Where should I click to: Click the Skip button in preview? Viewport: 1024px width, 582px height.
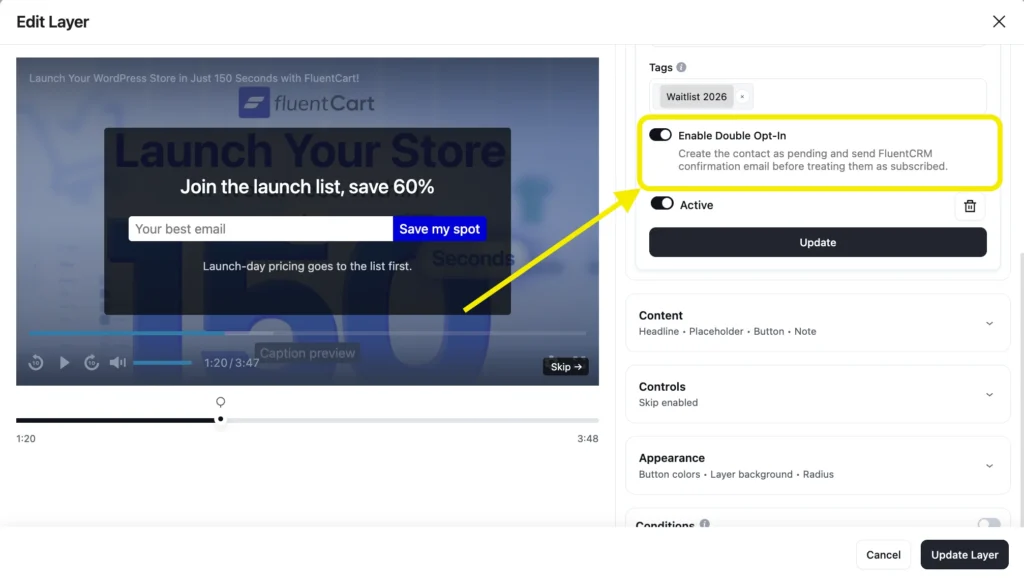coord(566,366)
